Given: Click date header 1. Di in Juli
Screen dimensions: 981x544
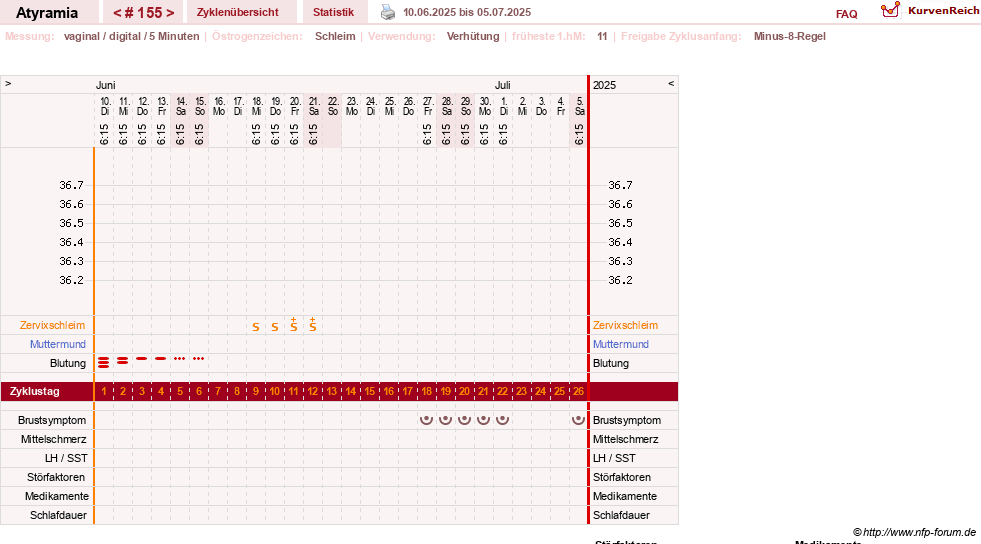Looking at the screenshot, I should point(504,106).
